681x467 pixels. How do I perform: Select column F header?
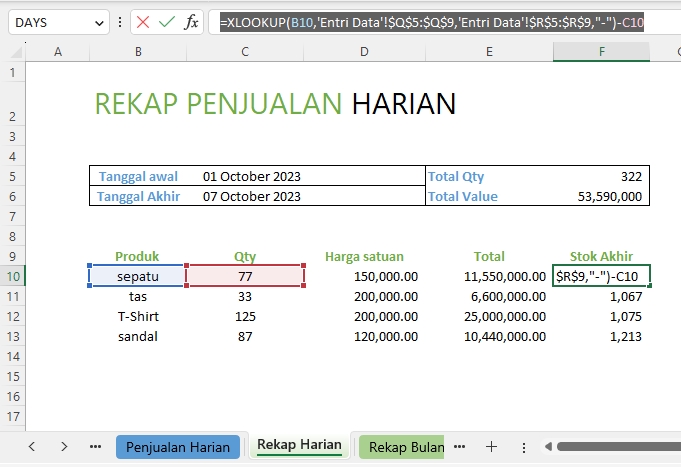[602, 52]
